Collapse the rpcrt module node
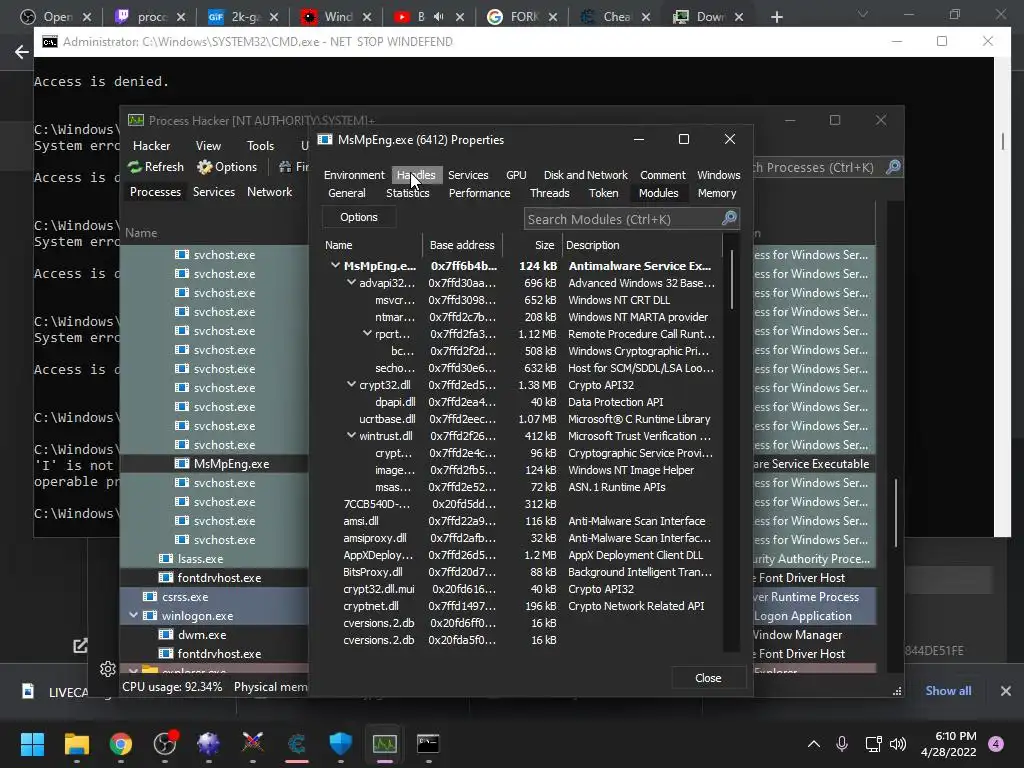 coord(367,333)
